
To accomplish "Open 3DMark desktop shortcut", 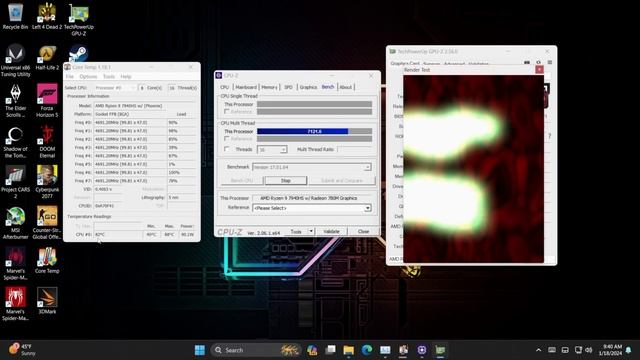I will tap(47, 301).
